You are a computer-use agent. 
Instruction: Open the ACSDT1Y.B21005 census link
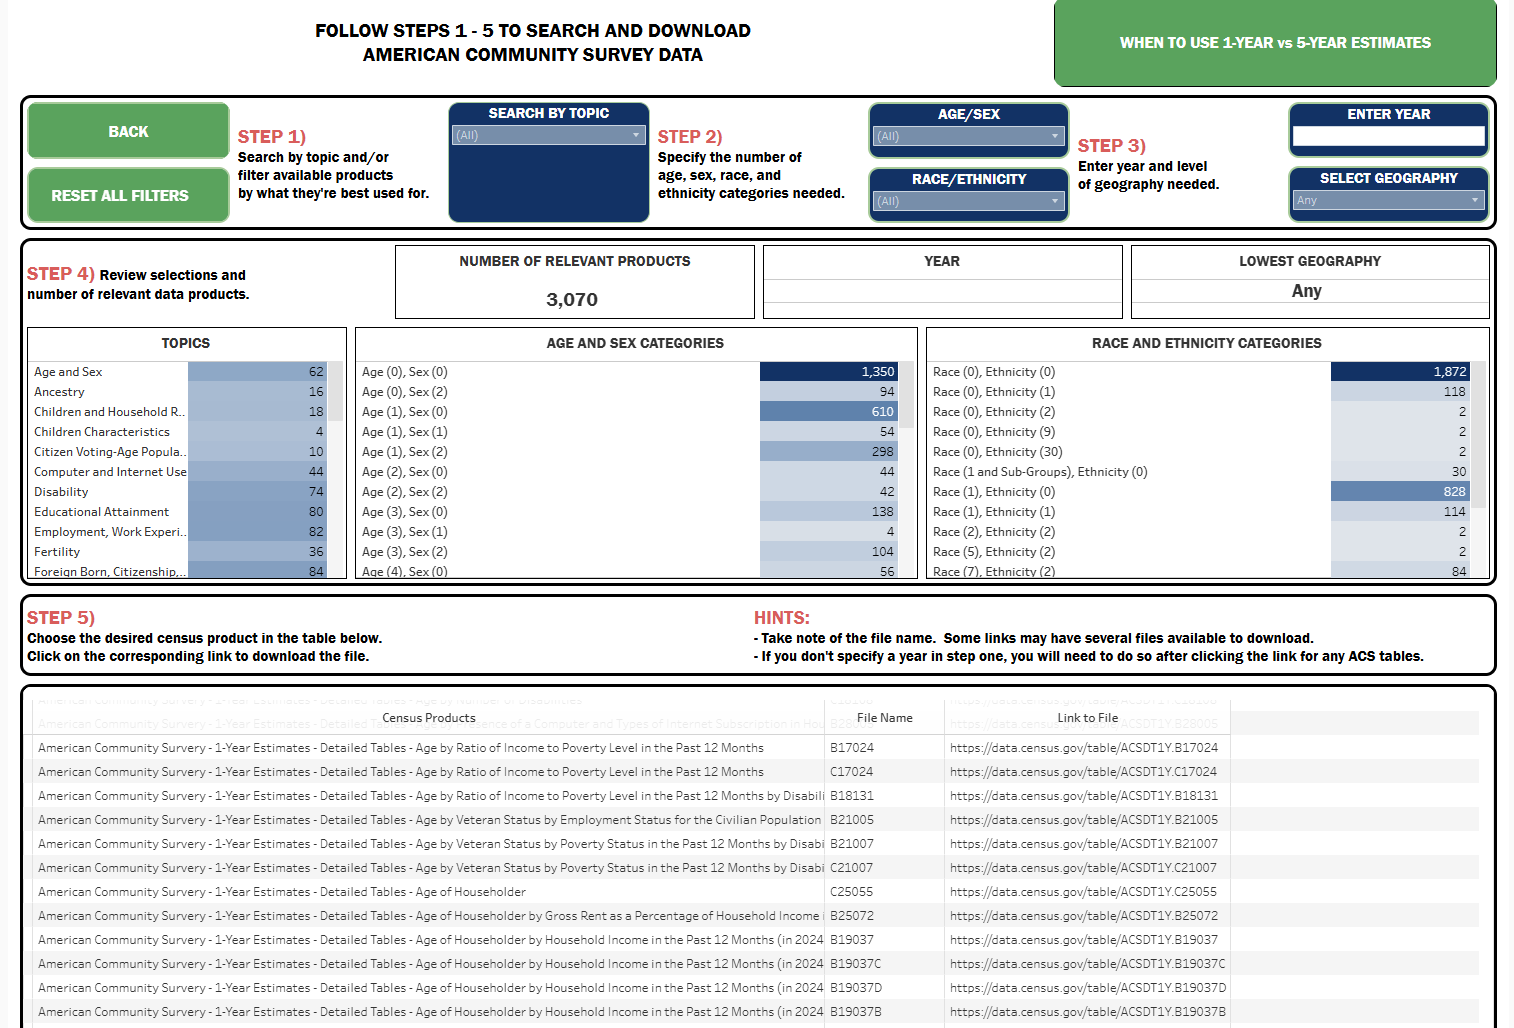(1084, 820)
